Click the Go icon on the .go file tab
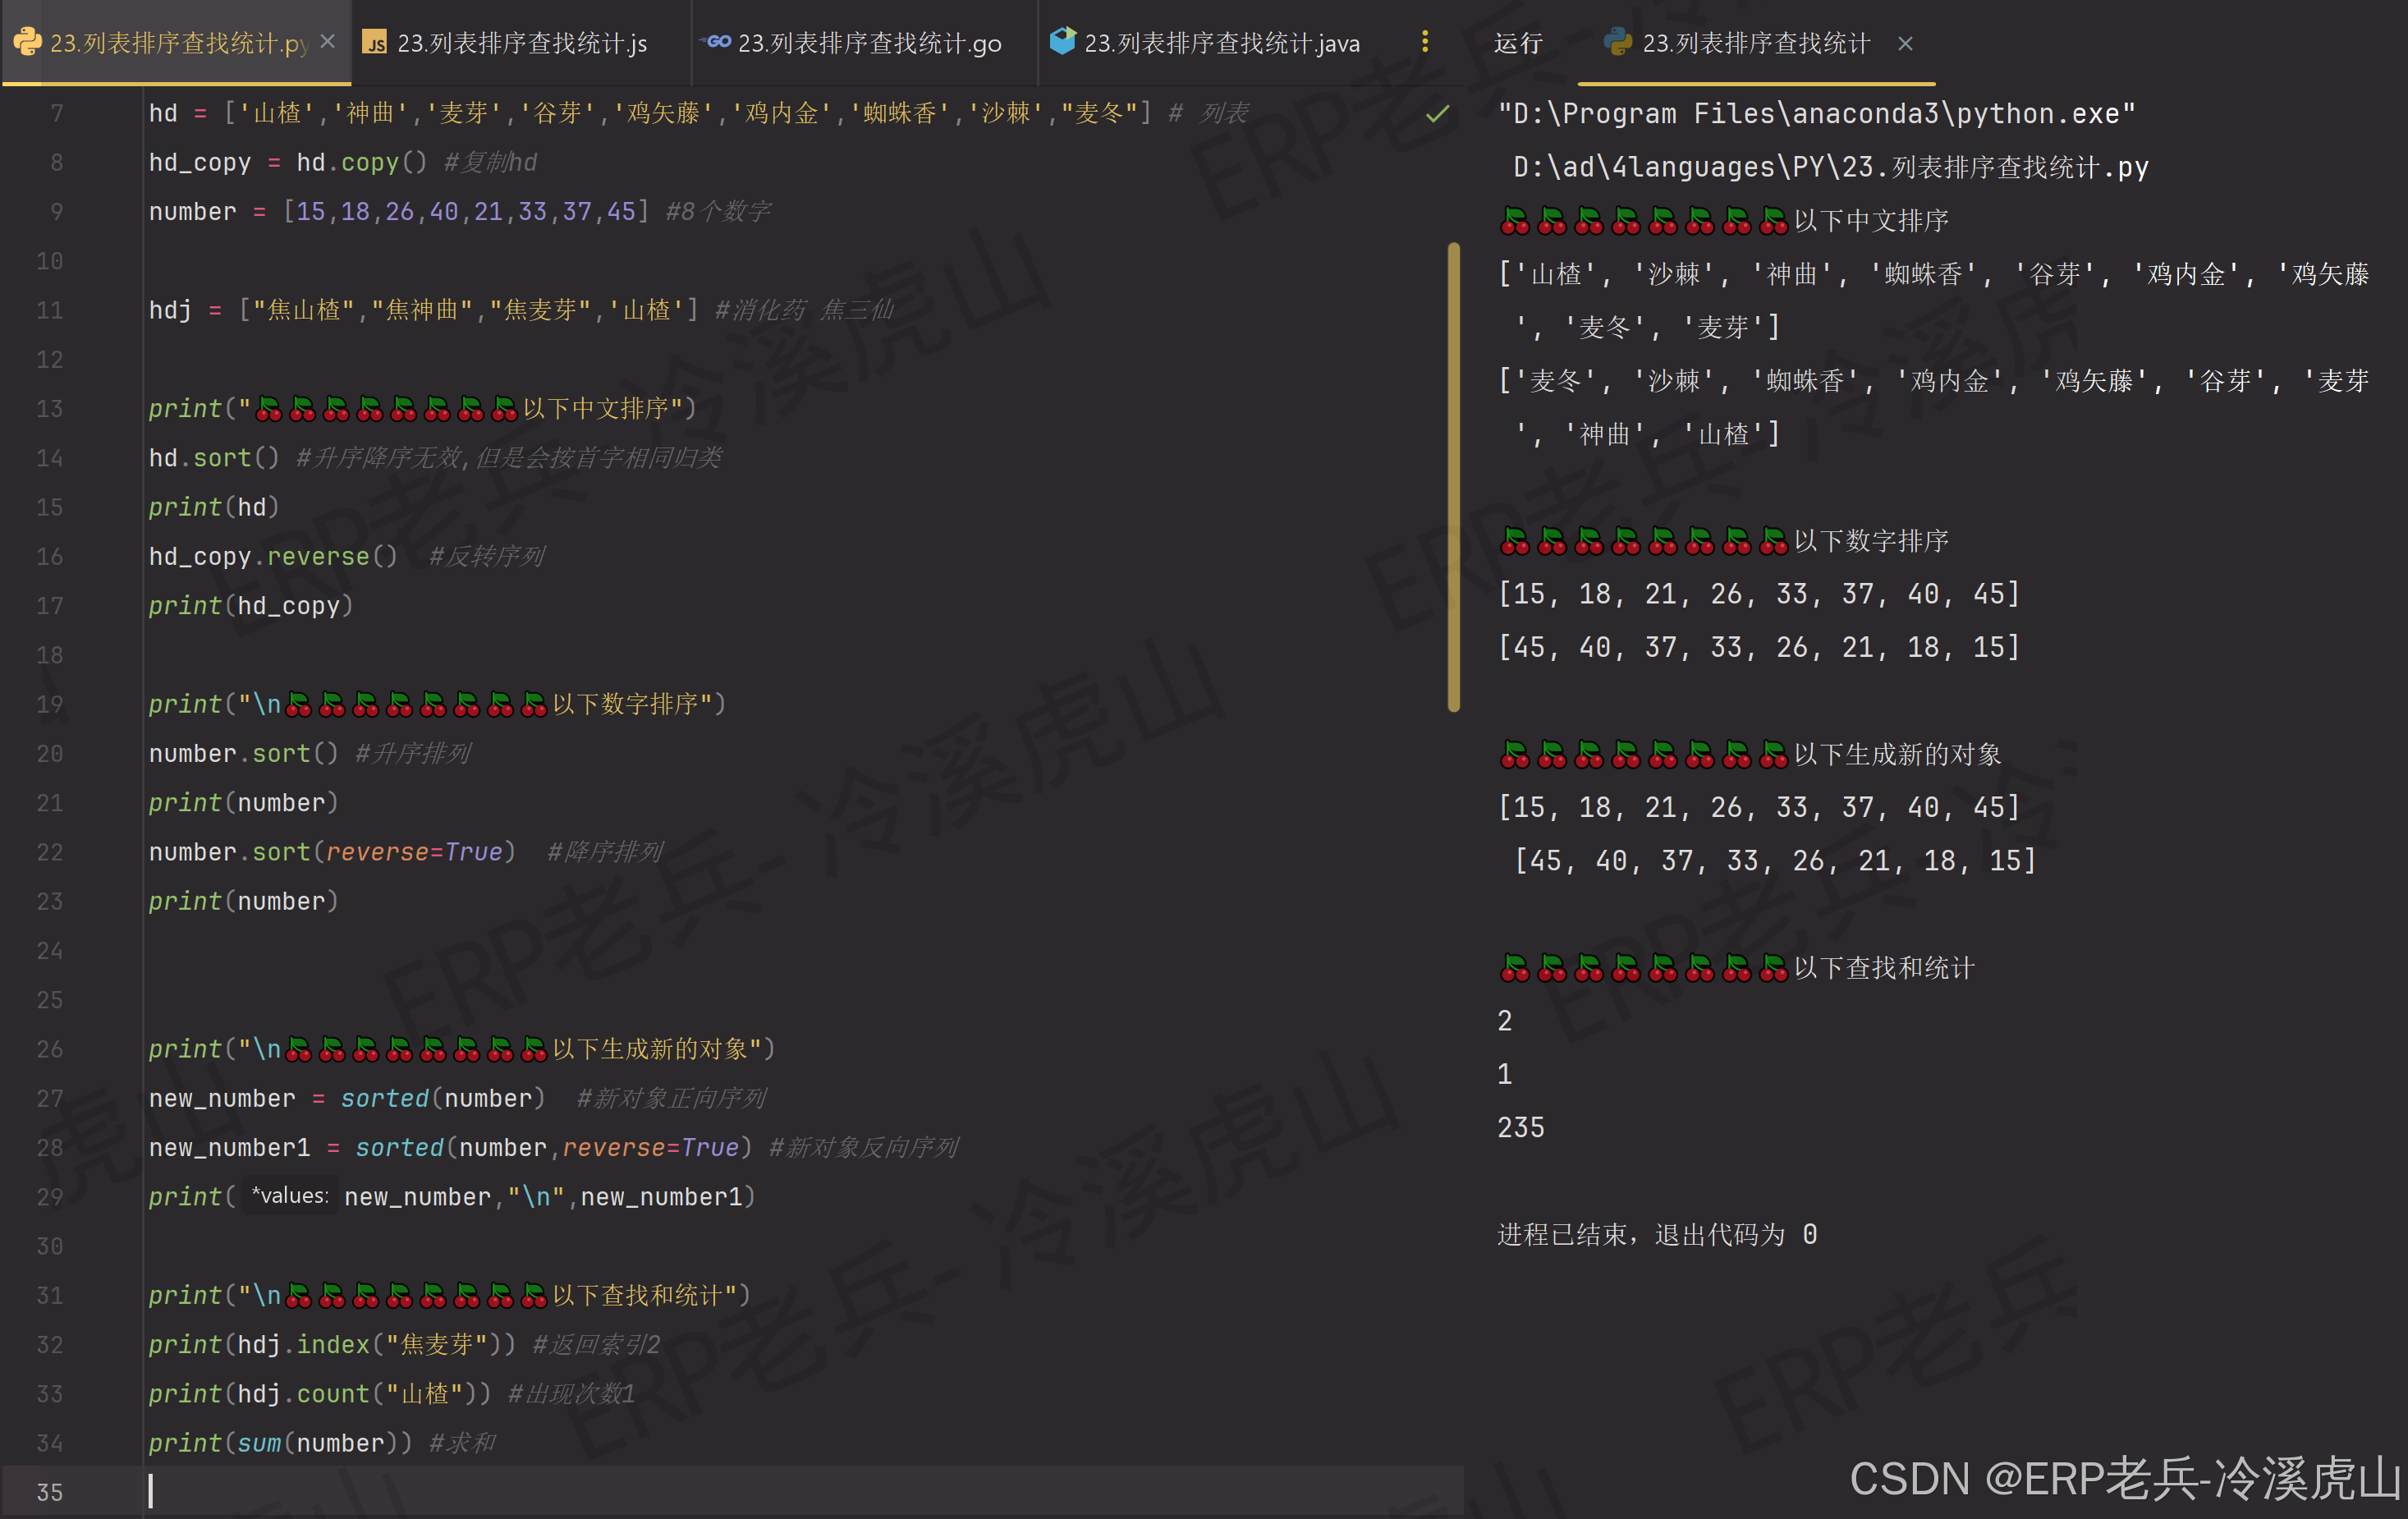Image resolution: width=2408 pixels, height=1519 pixels. pos(715,43)
